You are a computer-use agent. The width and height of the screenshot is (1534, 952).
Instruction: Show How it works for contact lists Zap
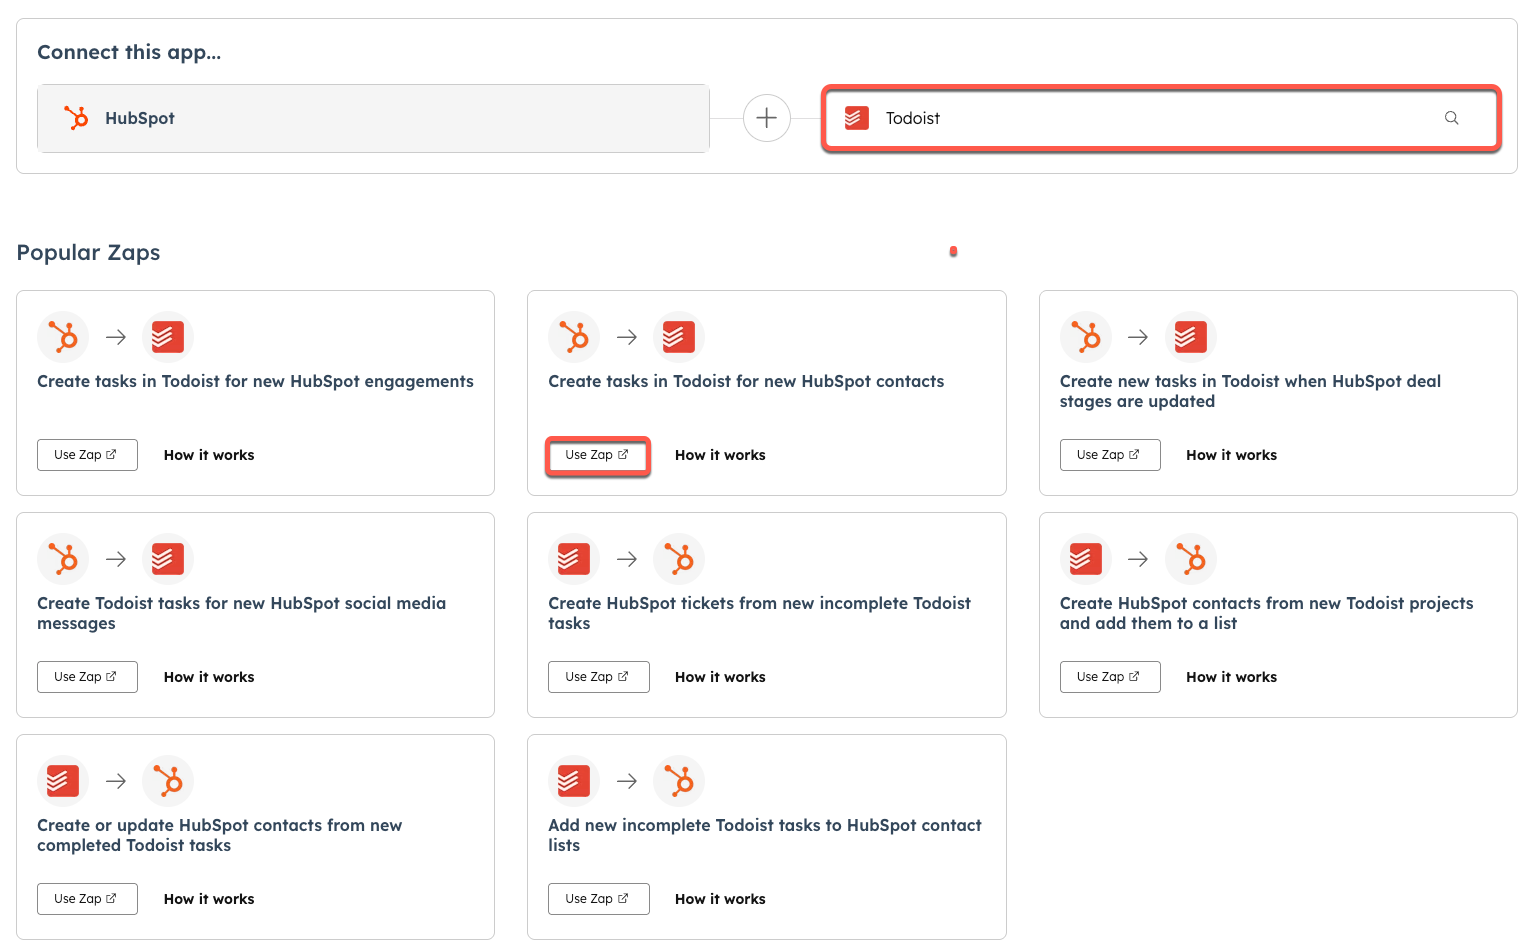tap(720, 899)
